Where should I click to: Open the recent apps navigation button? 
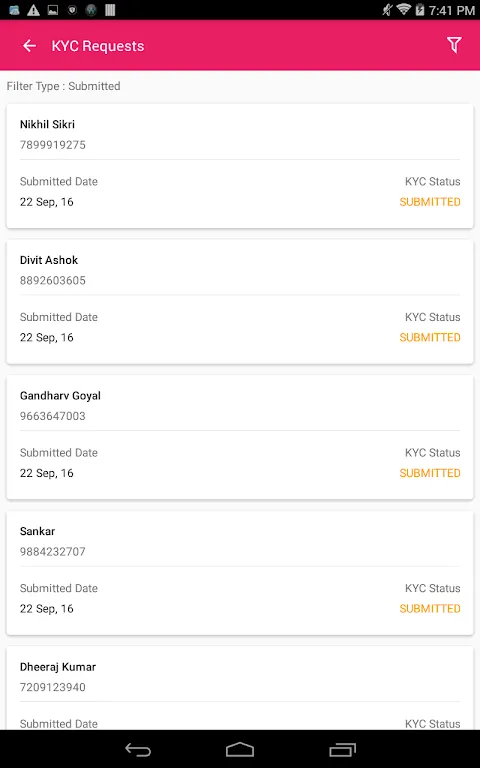point(342,749)
